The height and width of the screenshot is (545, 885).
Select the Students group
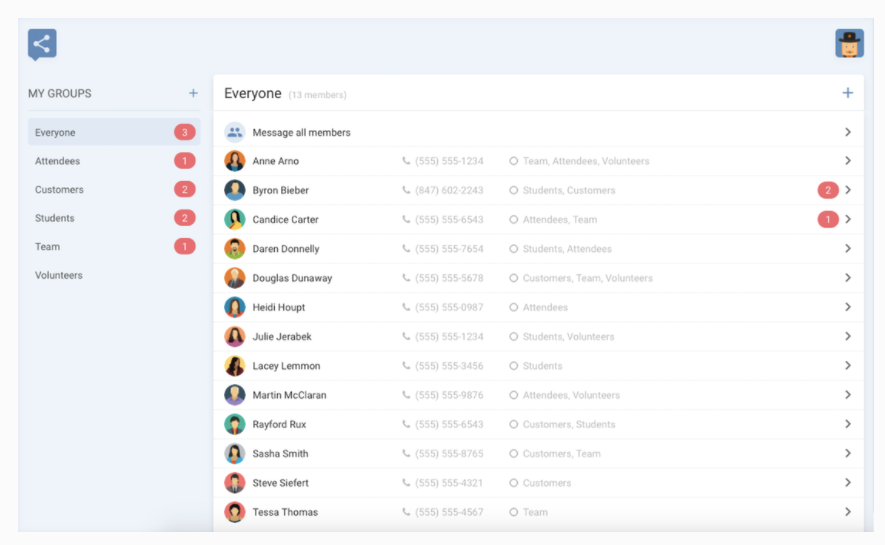click(x=114, y=218)
